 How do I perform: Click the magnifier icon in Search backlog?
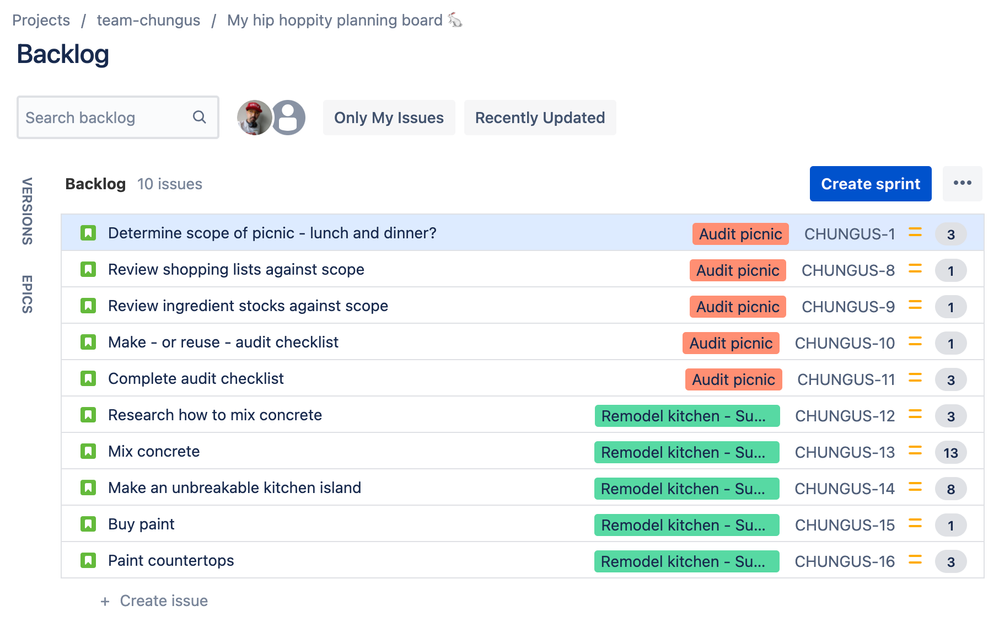[x=199, y=117]
